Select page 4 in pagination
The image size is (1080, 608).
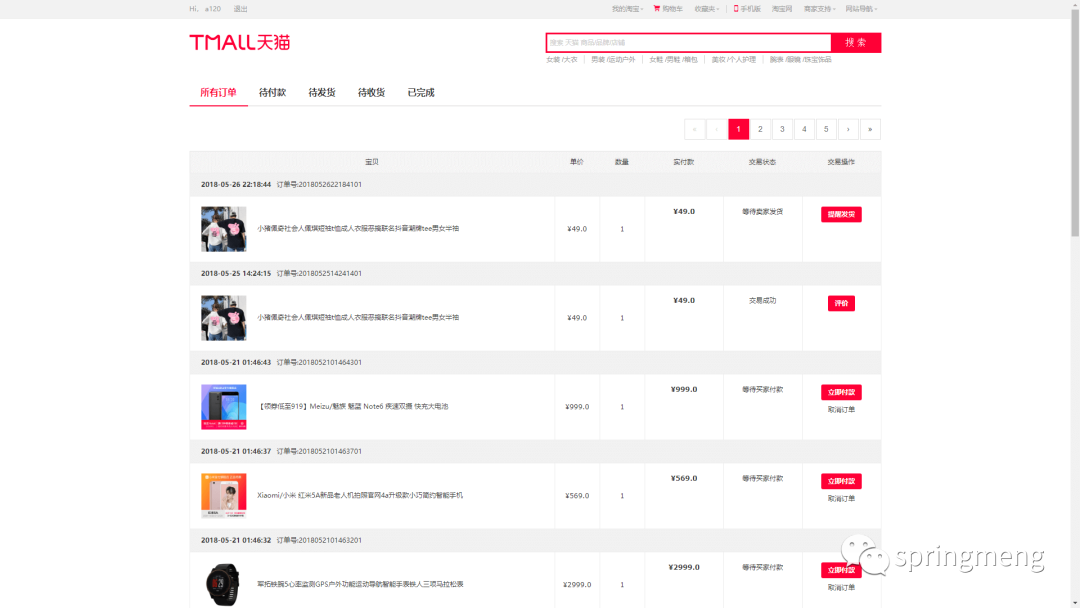point(804,129)
